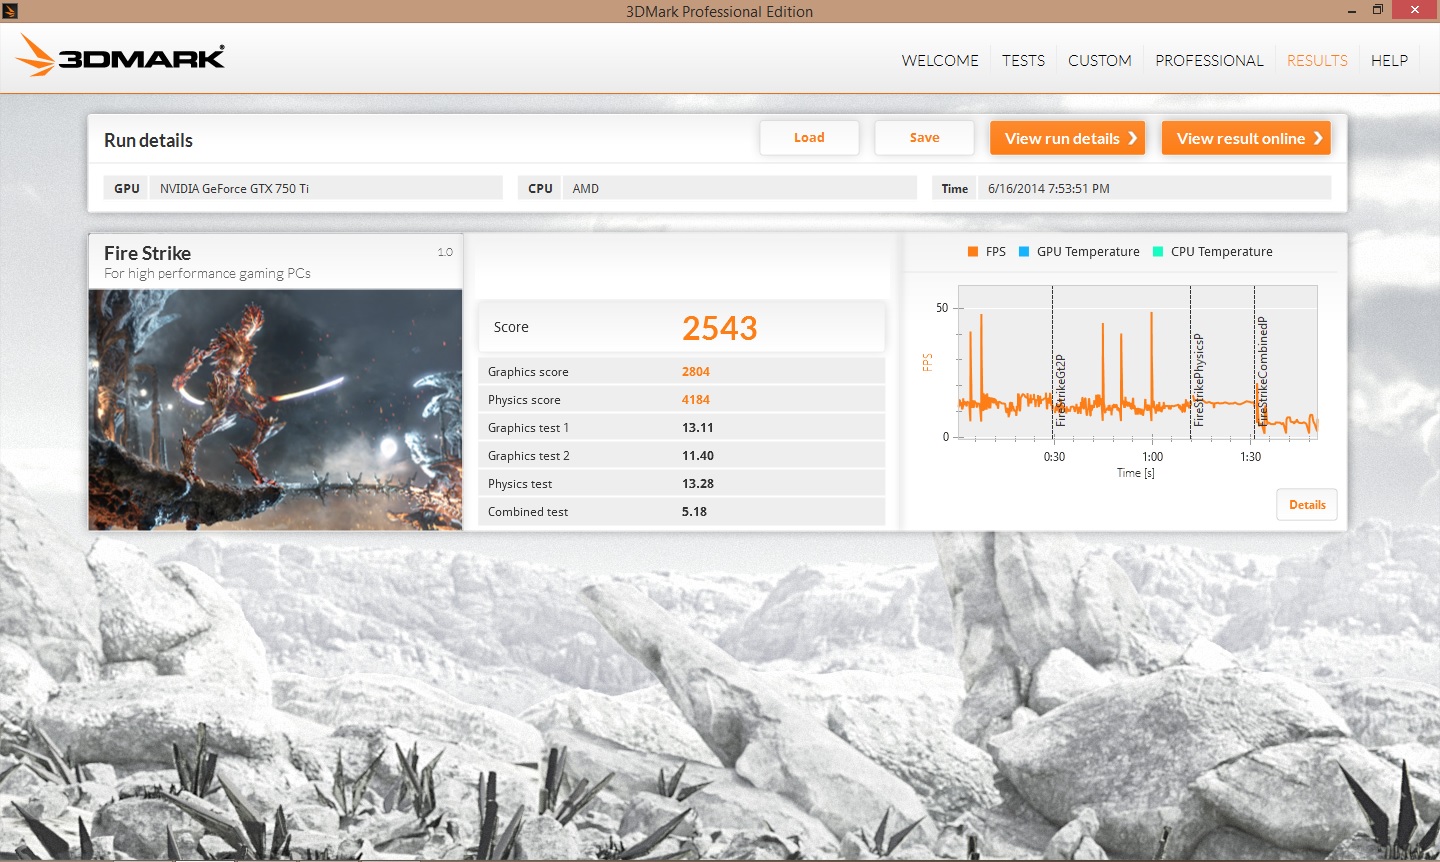This screenshot has height=862, width=1440.
Task: Click the Graphics test 1 row
Action: (x=682, y=428)
